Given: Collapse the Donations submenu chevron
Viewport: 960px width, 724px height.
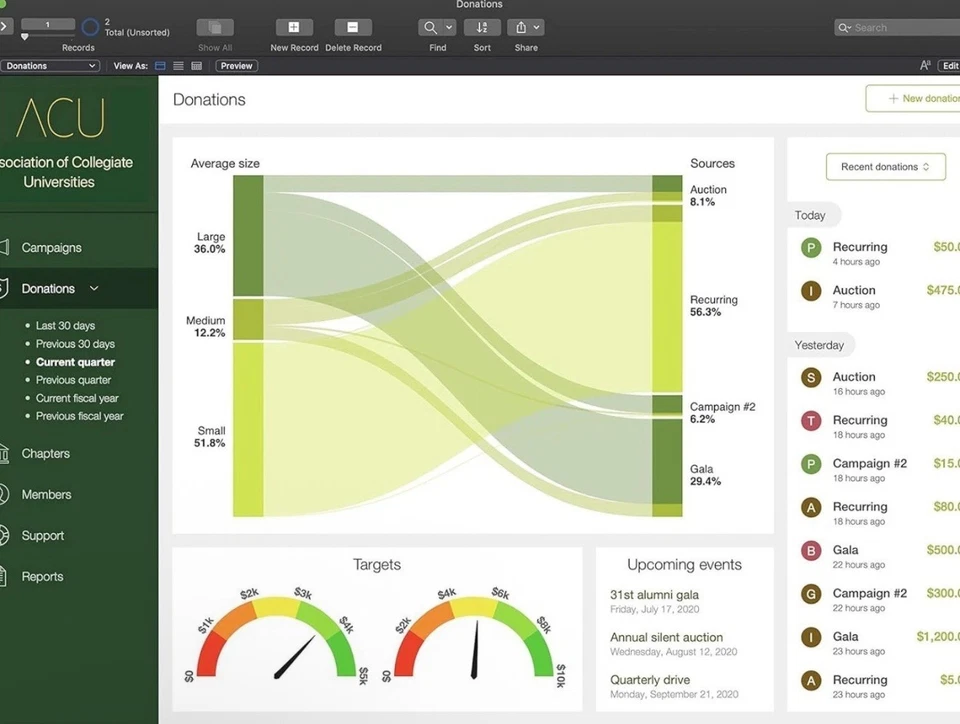Looking at the screenshot, I should point(94,288).
